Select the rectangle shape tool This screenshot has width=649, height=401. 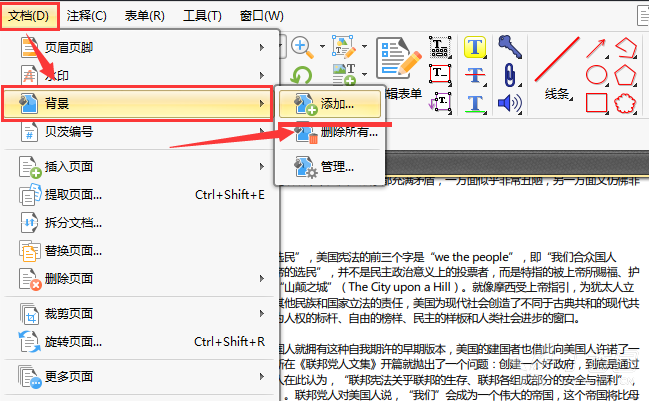(597, 103)
